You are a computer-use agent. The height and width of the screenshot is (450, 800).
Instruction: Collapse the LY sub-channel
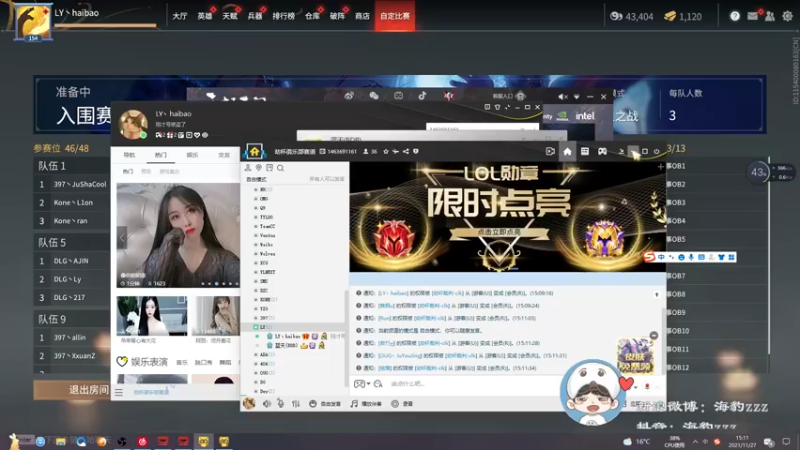click(x=256, y=327)
